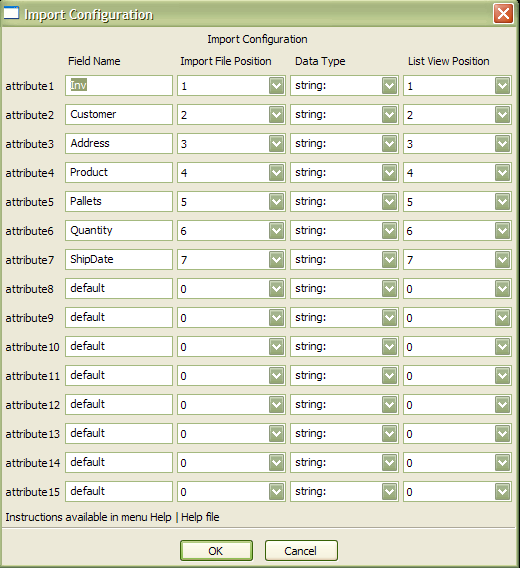Expand attribute1 Data Type dropdown
This screenshot has width=524, height=572.
(x=390, y=86)
